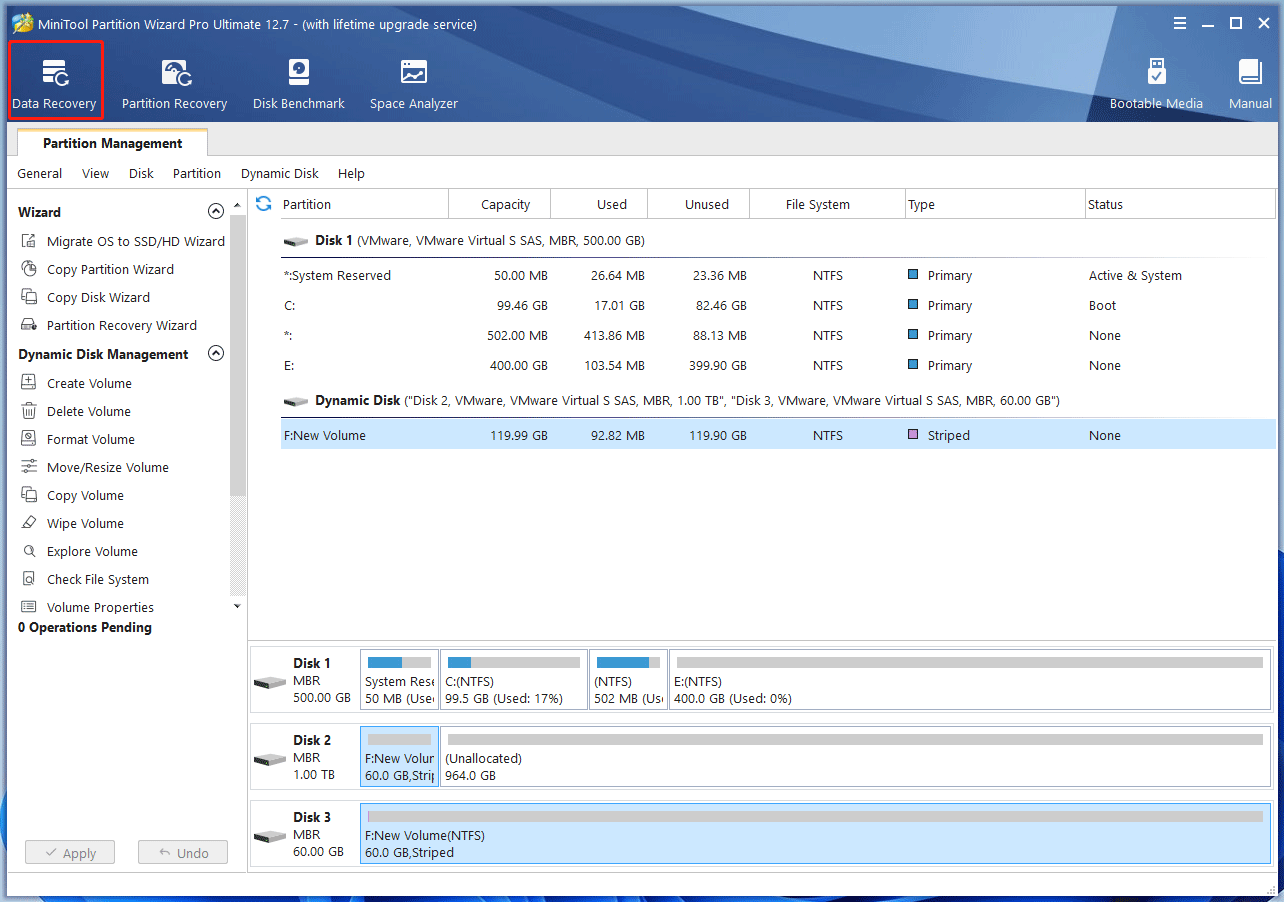Select the Partition Management tab
Viewport: 1284px width, 902px height.
coord(113,143)
